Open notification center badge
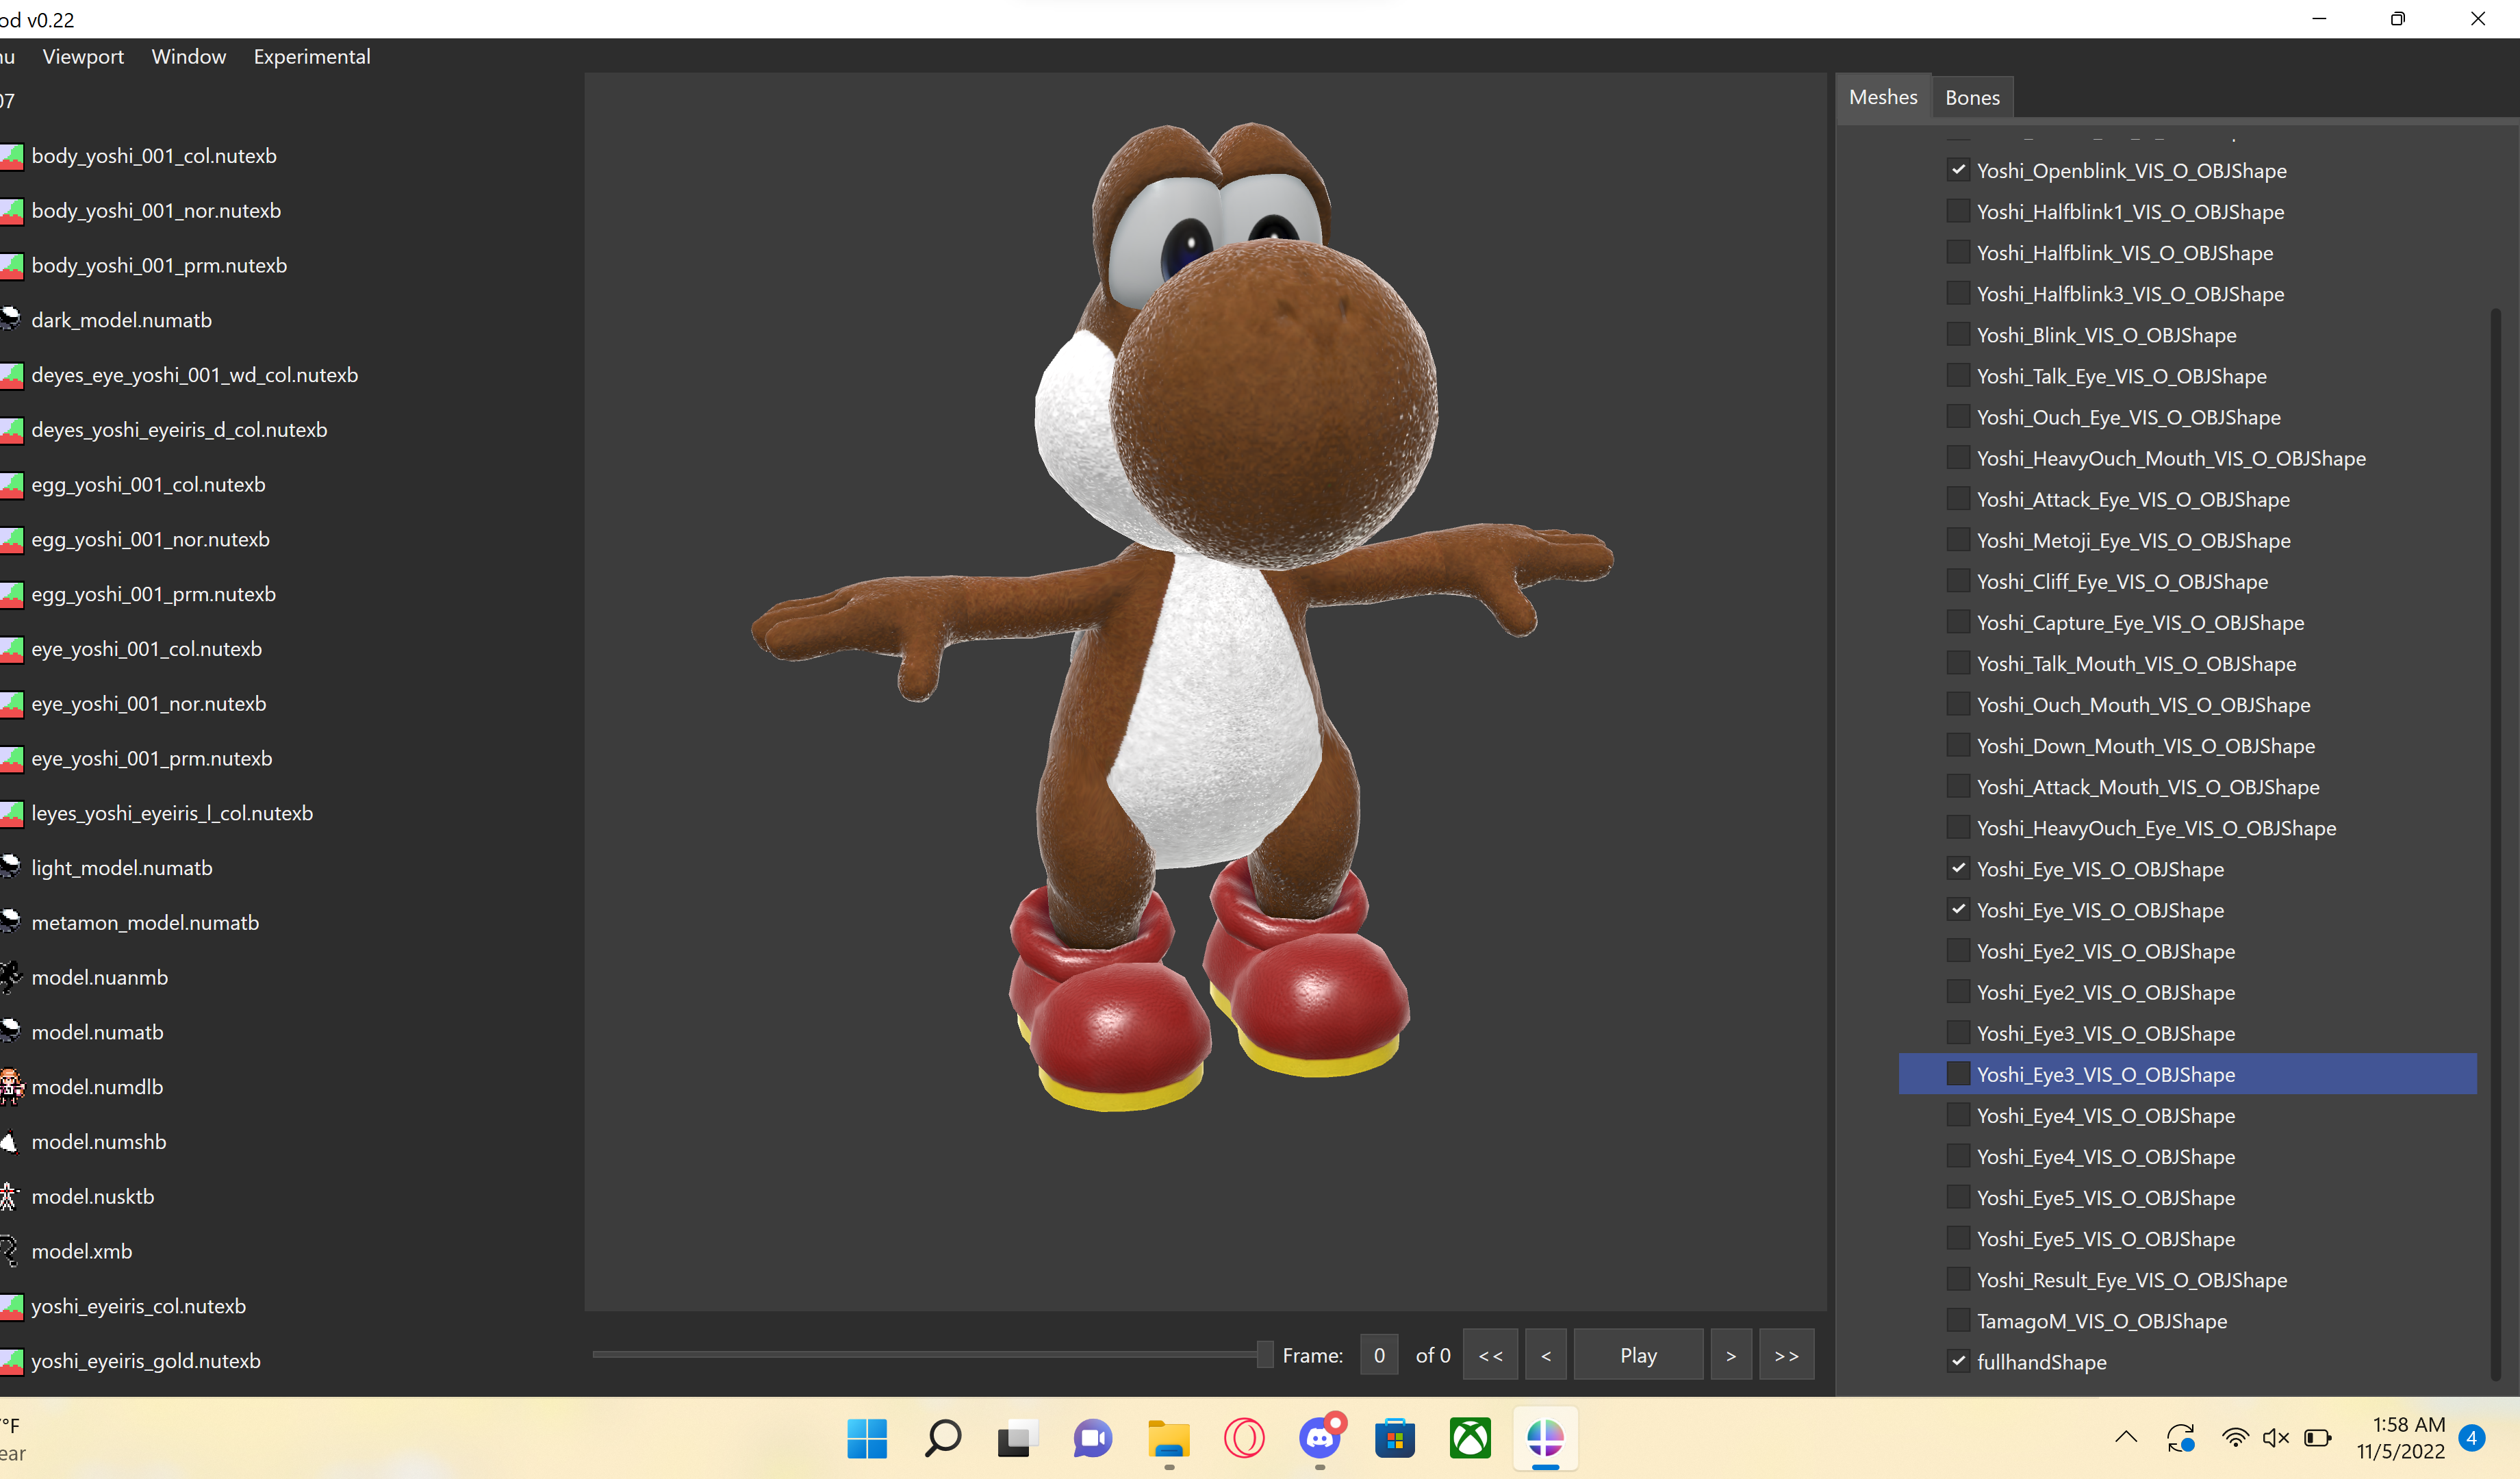The image size is (2520, 1479). click(x=2472, y=1438)
